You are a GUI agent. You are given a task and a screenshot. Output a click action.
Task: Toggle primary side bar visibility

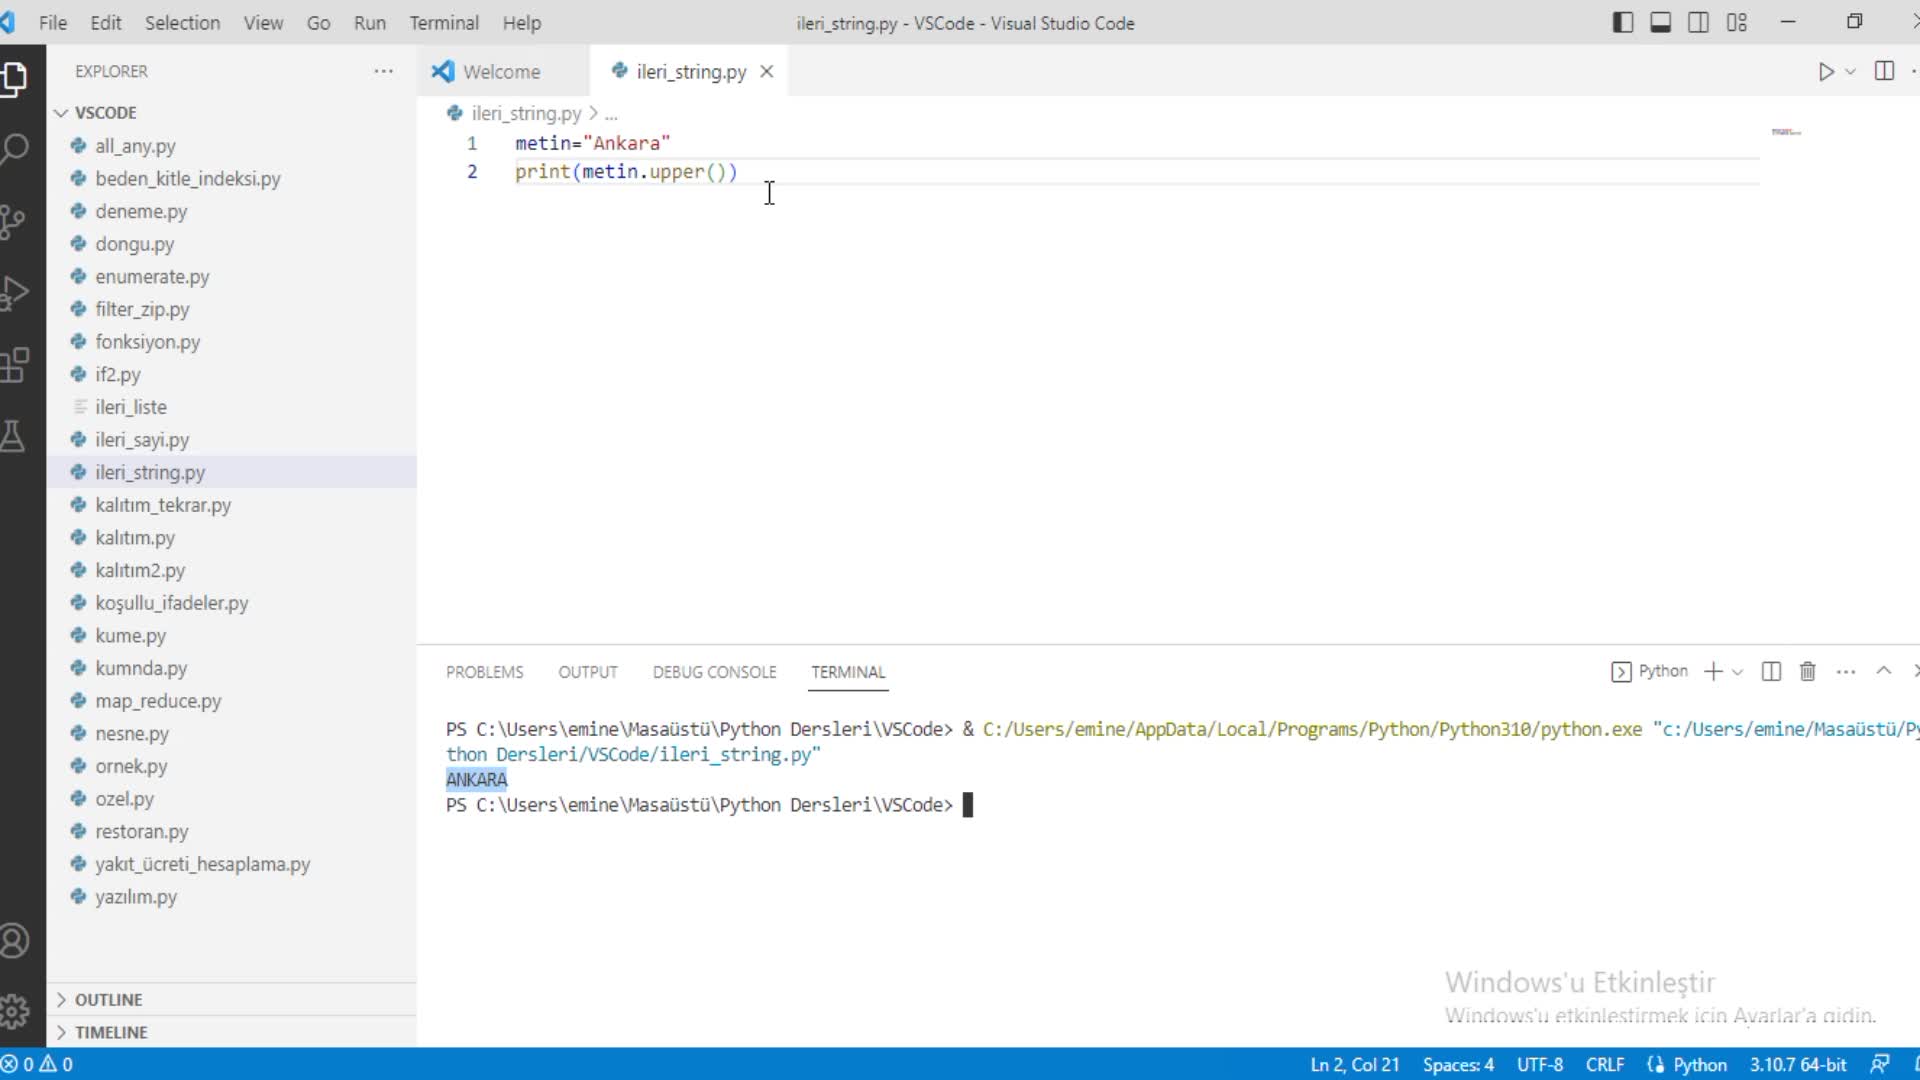1623,22
